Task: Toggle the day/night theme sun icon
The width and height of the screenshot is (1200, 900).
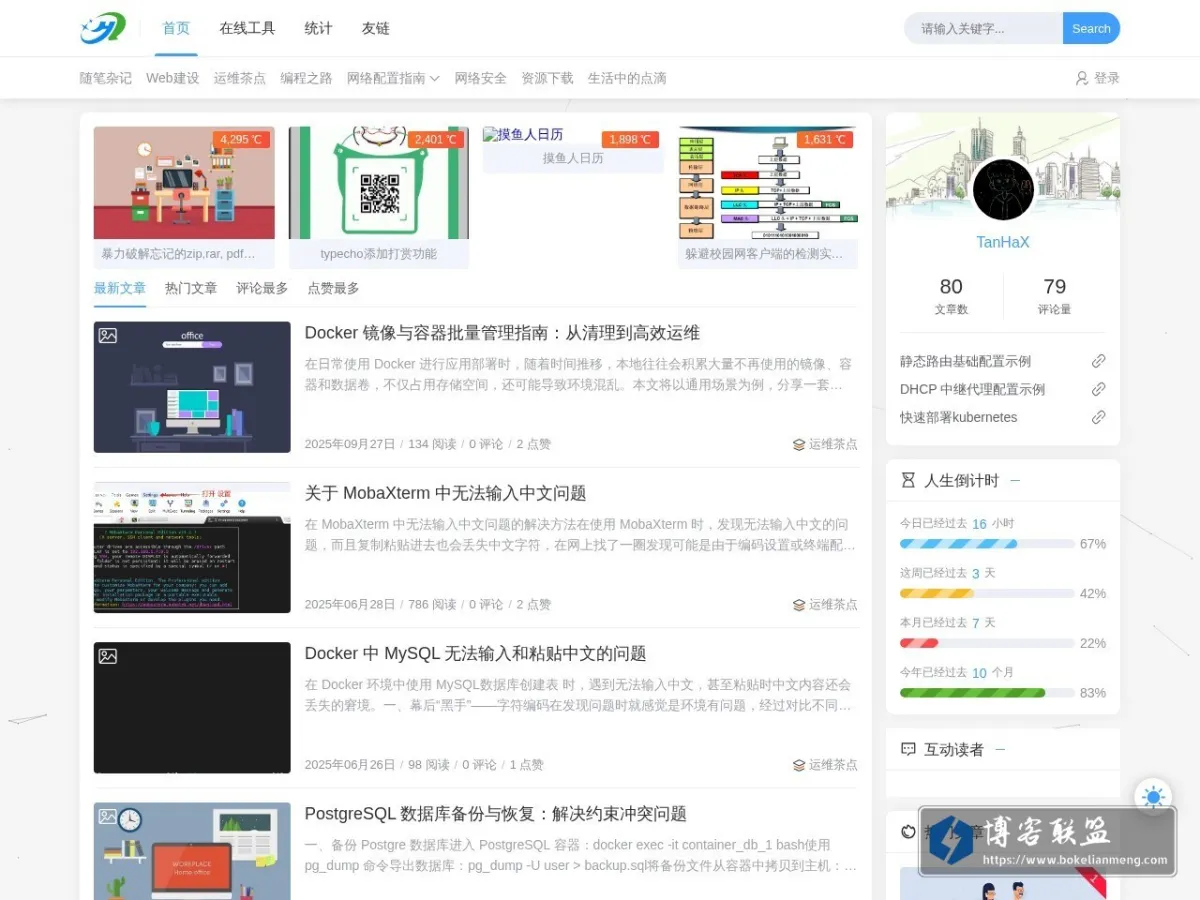Action: pos(1153,797)
